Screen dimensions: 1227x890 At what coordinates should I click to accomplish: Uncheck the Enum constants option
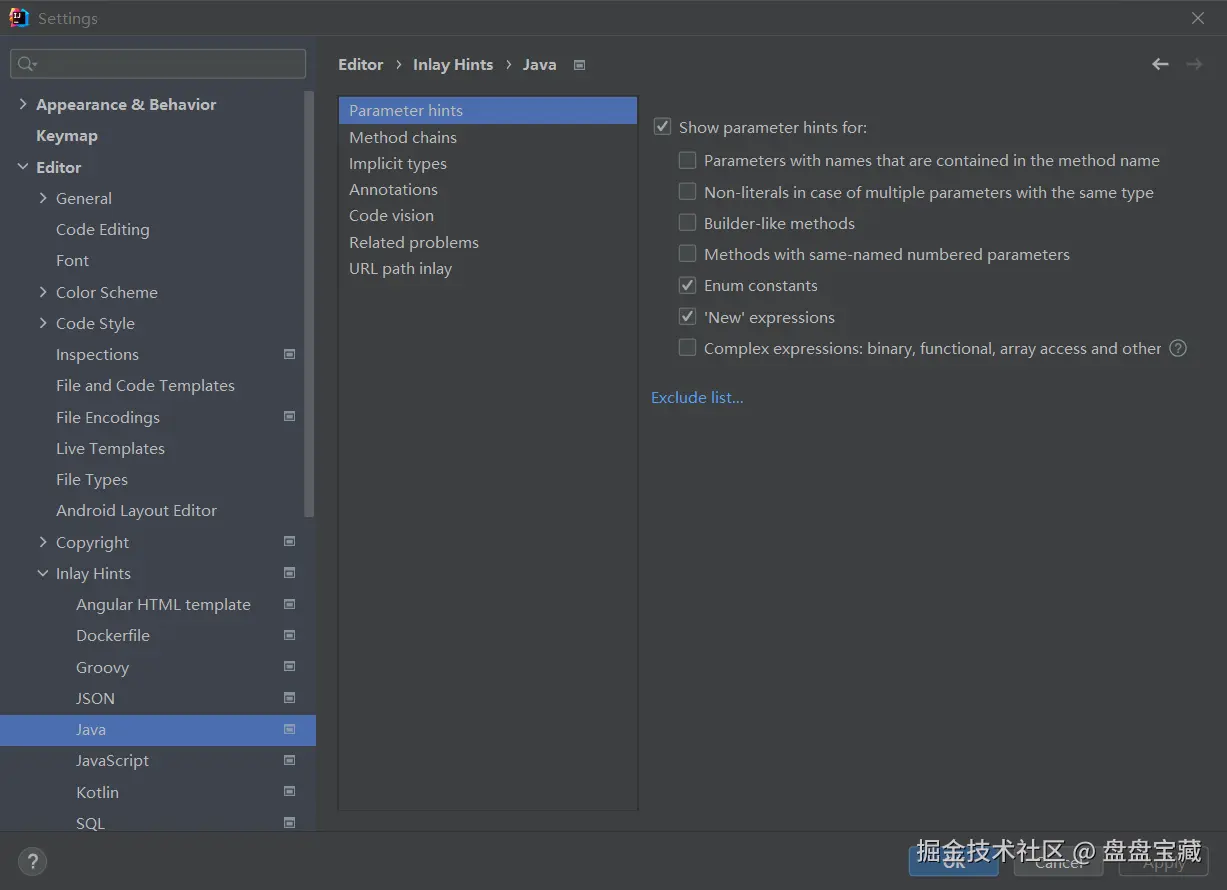pos(687,285)
